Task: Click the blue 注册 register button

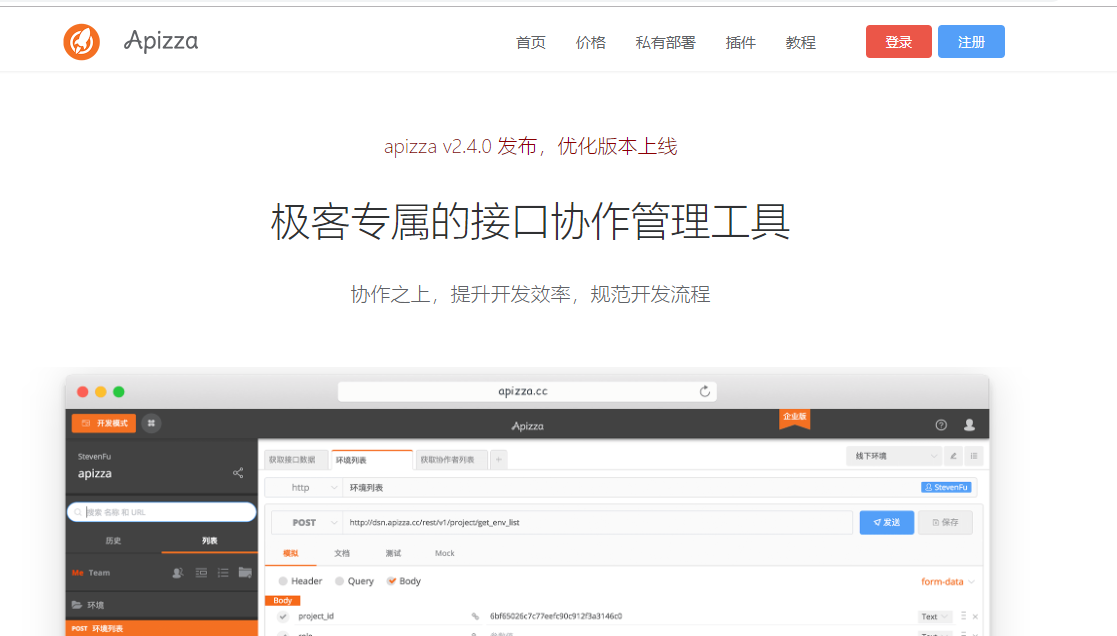Action: pyautogui.click(x=971, y=41)
